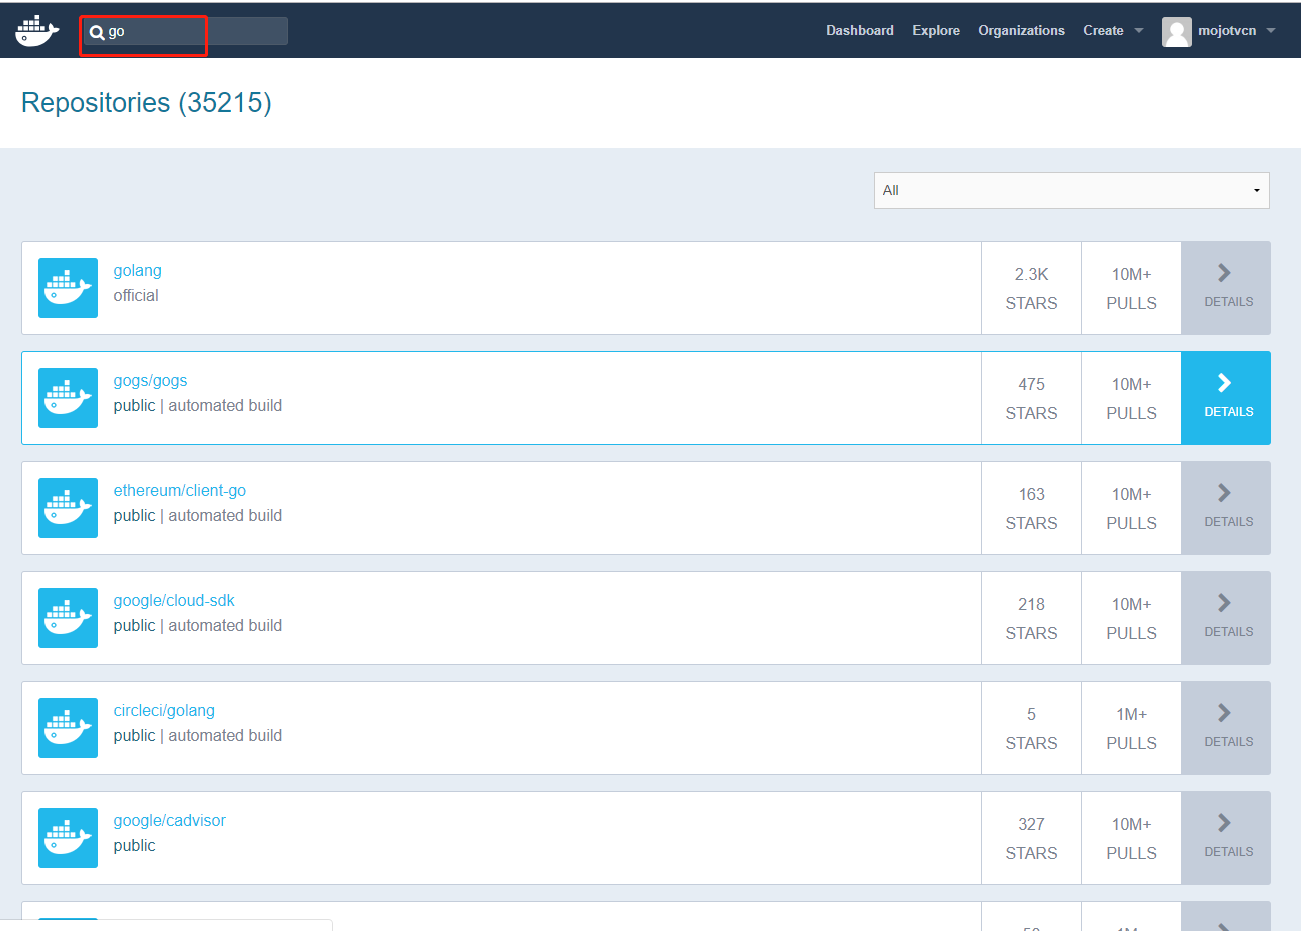Open the circleci/golang repository link
The width and height of the screenshot is (1301, 931).
(164, 711)
